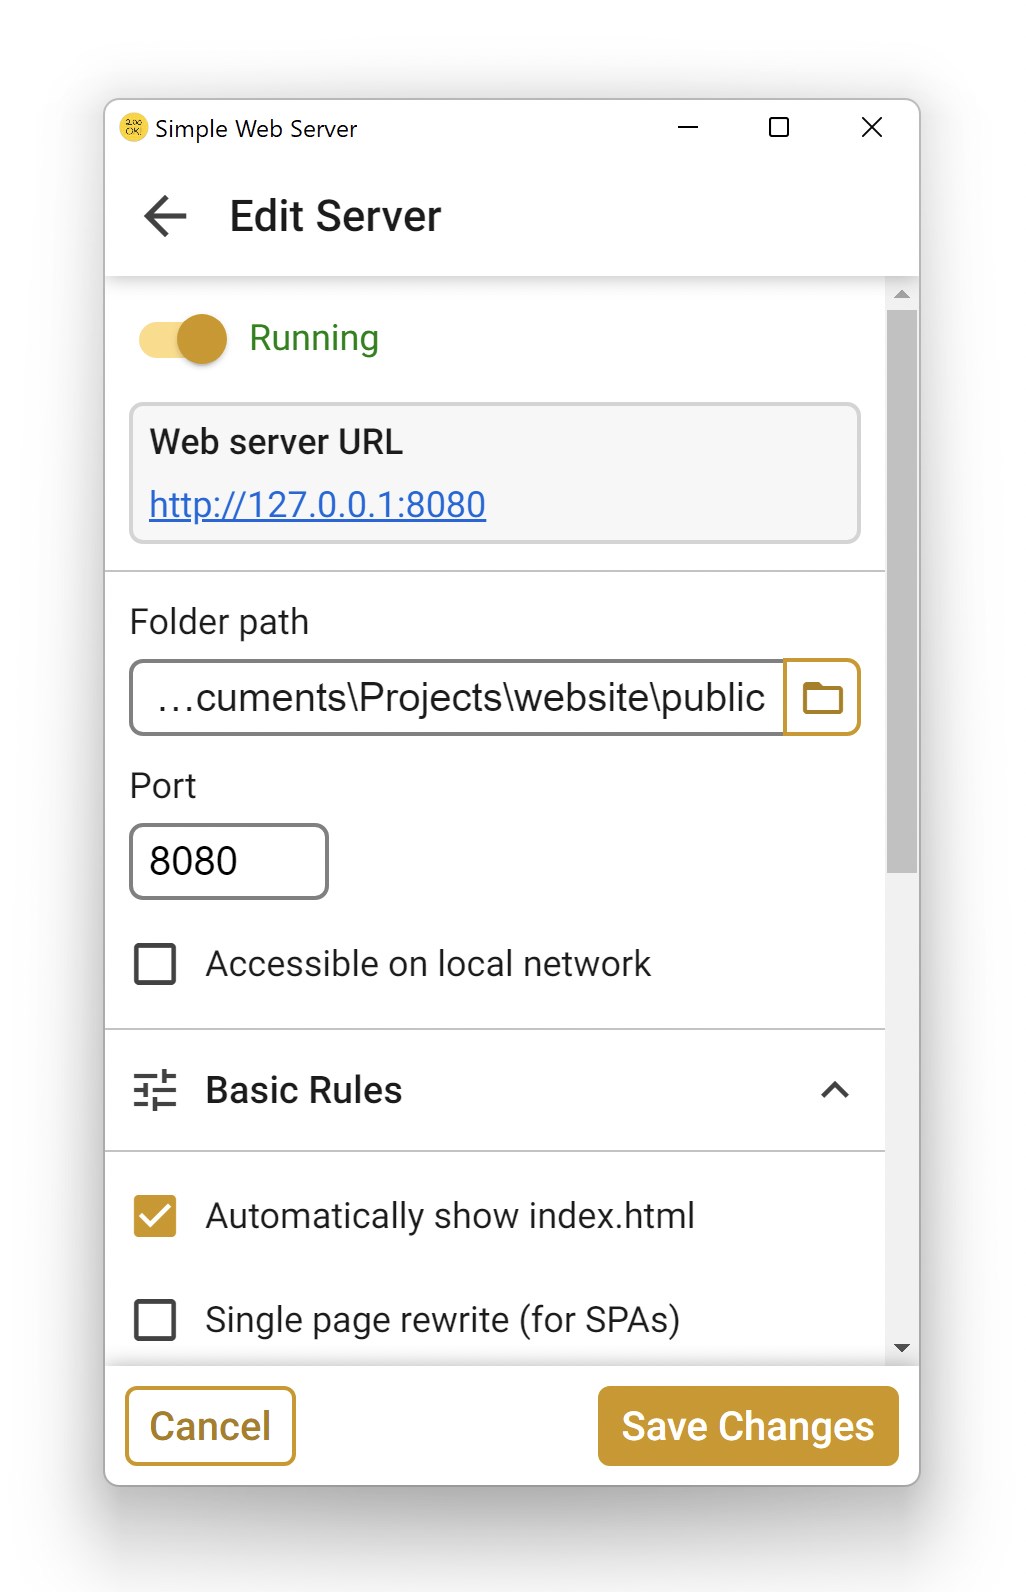Open folder browser icon for folder path

pyautogui.click(x=822, y=698)
